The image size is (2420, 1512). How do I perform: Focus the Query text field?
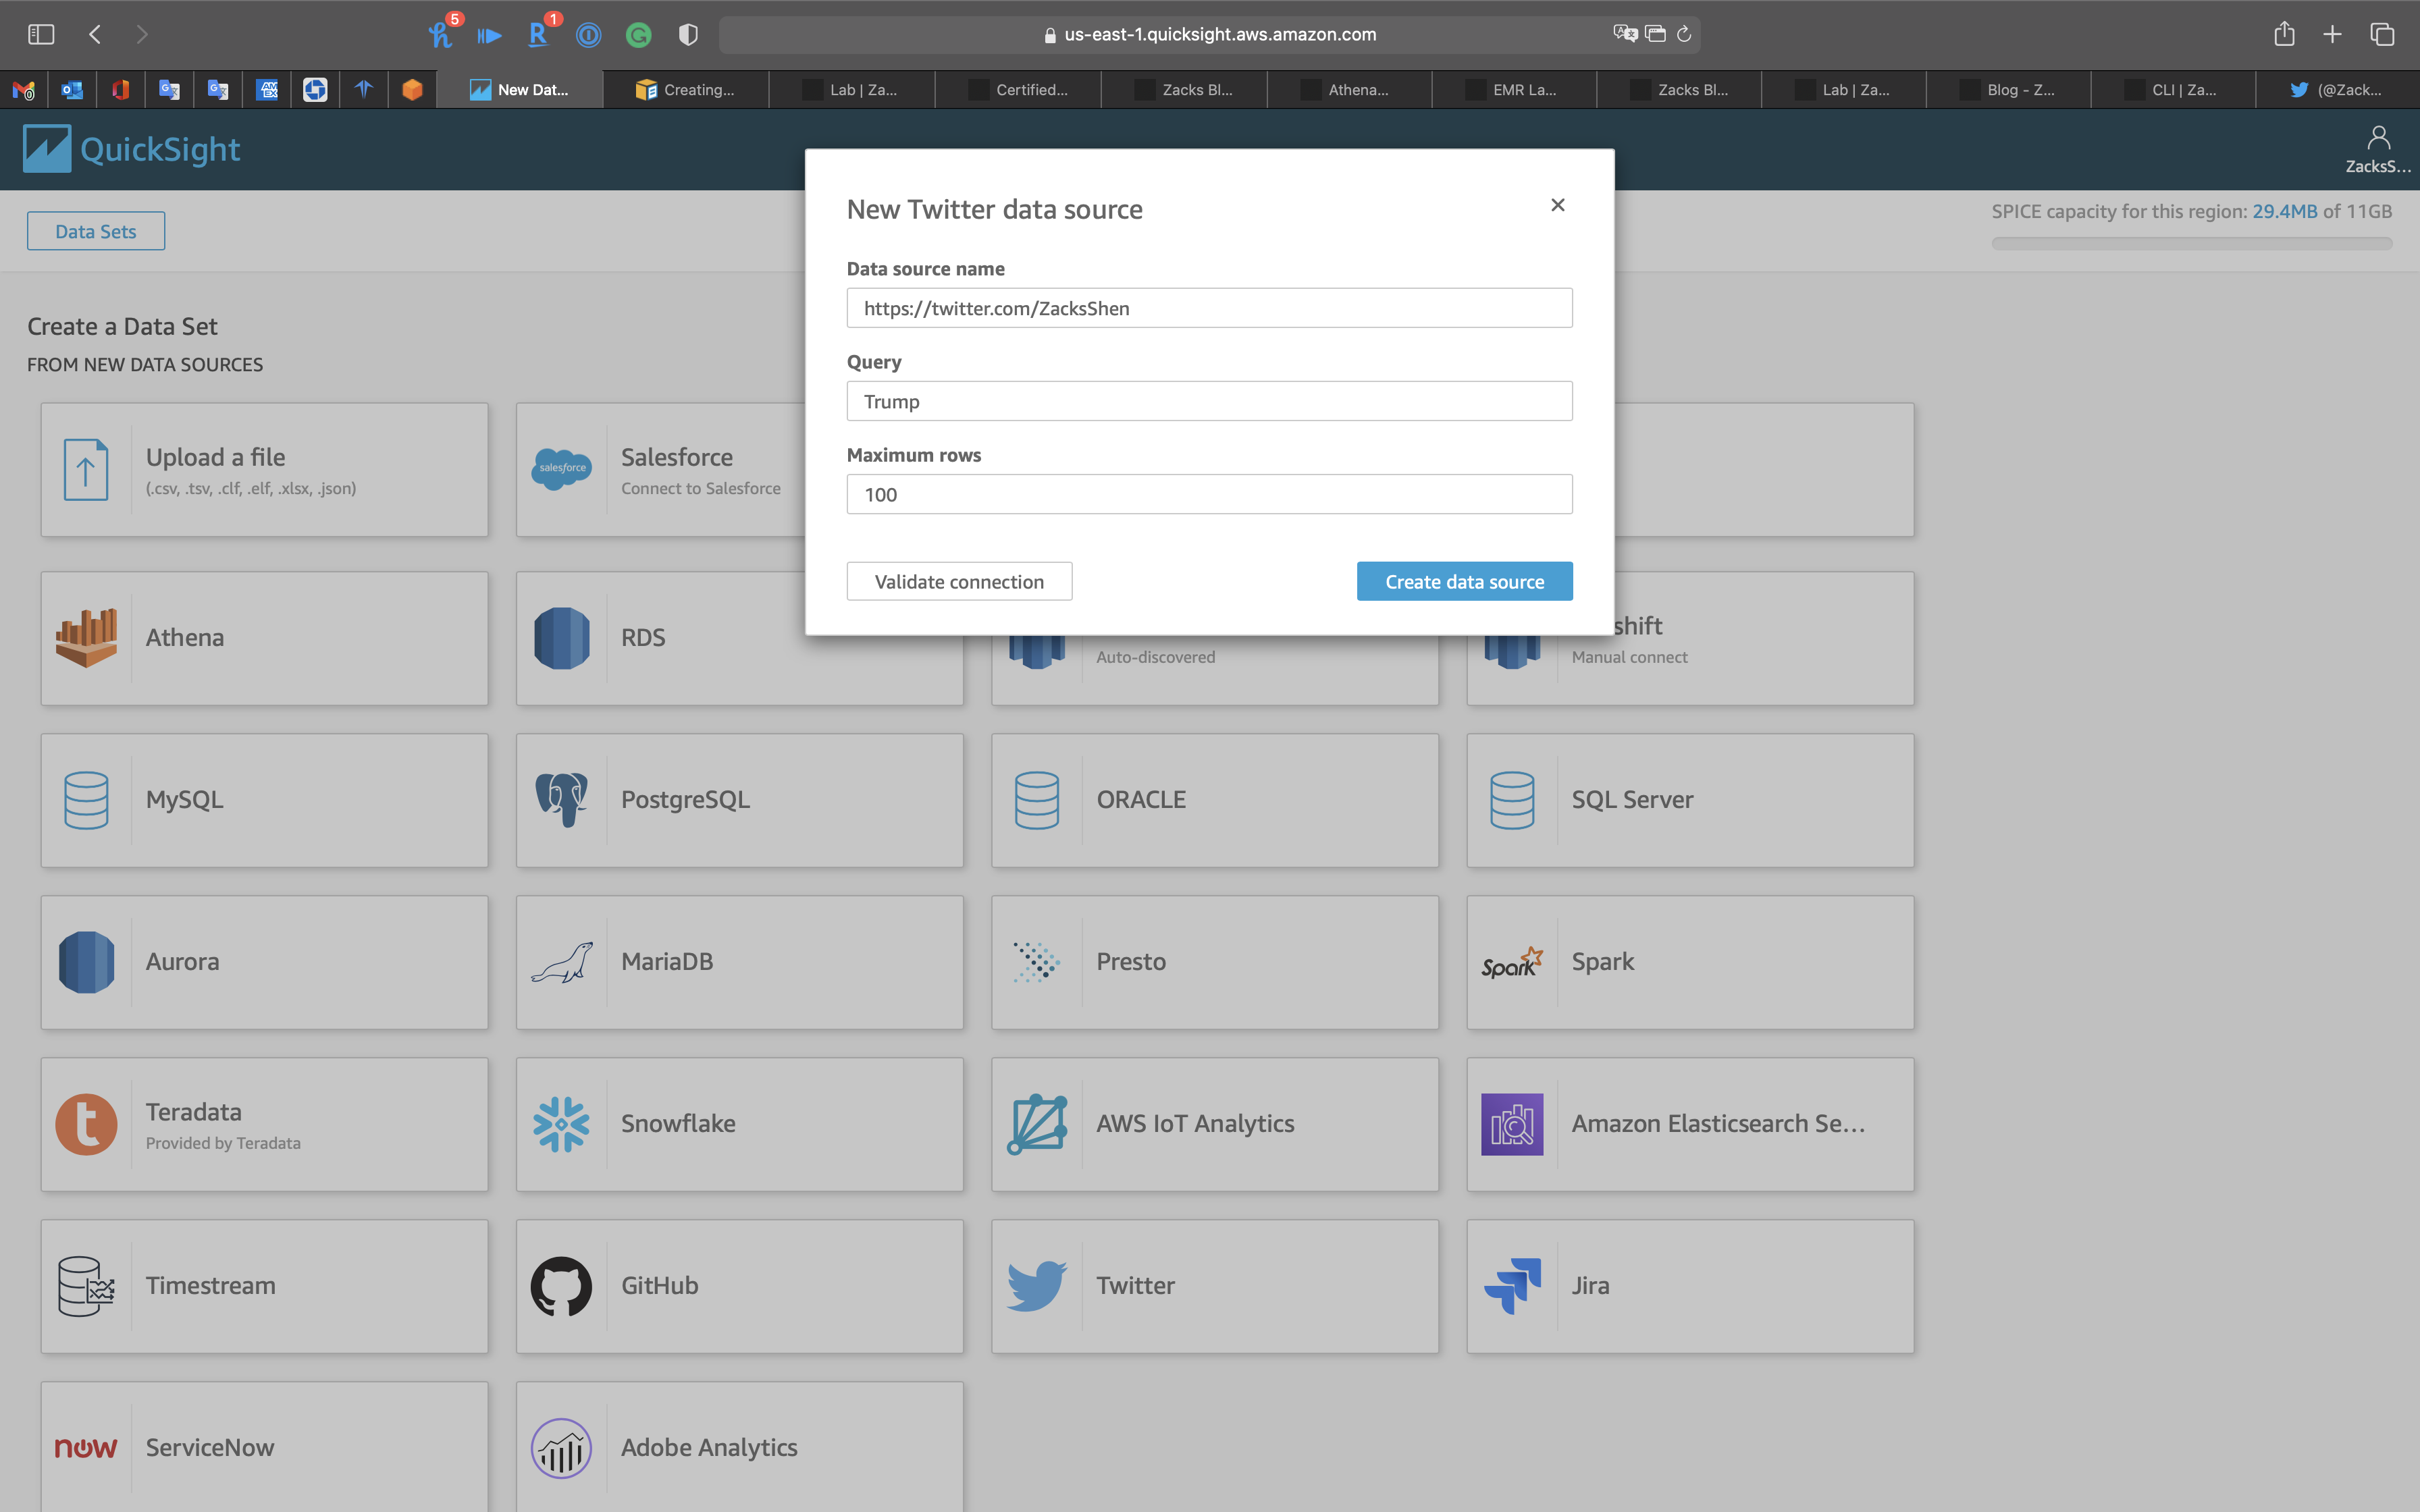1208,401
